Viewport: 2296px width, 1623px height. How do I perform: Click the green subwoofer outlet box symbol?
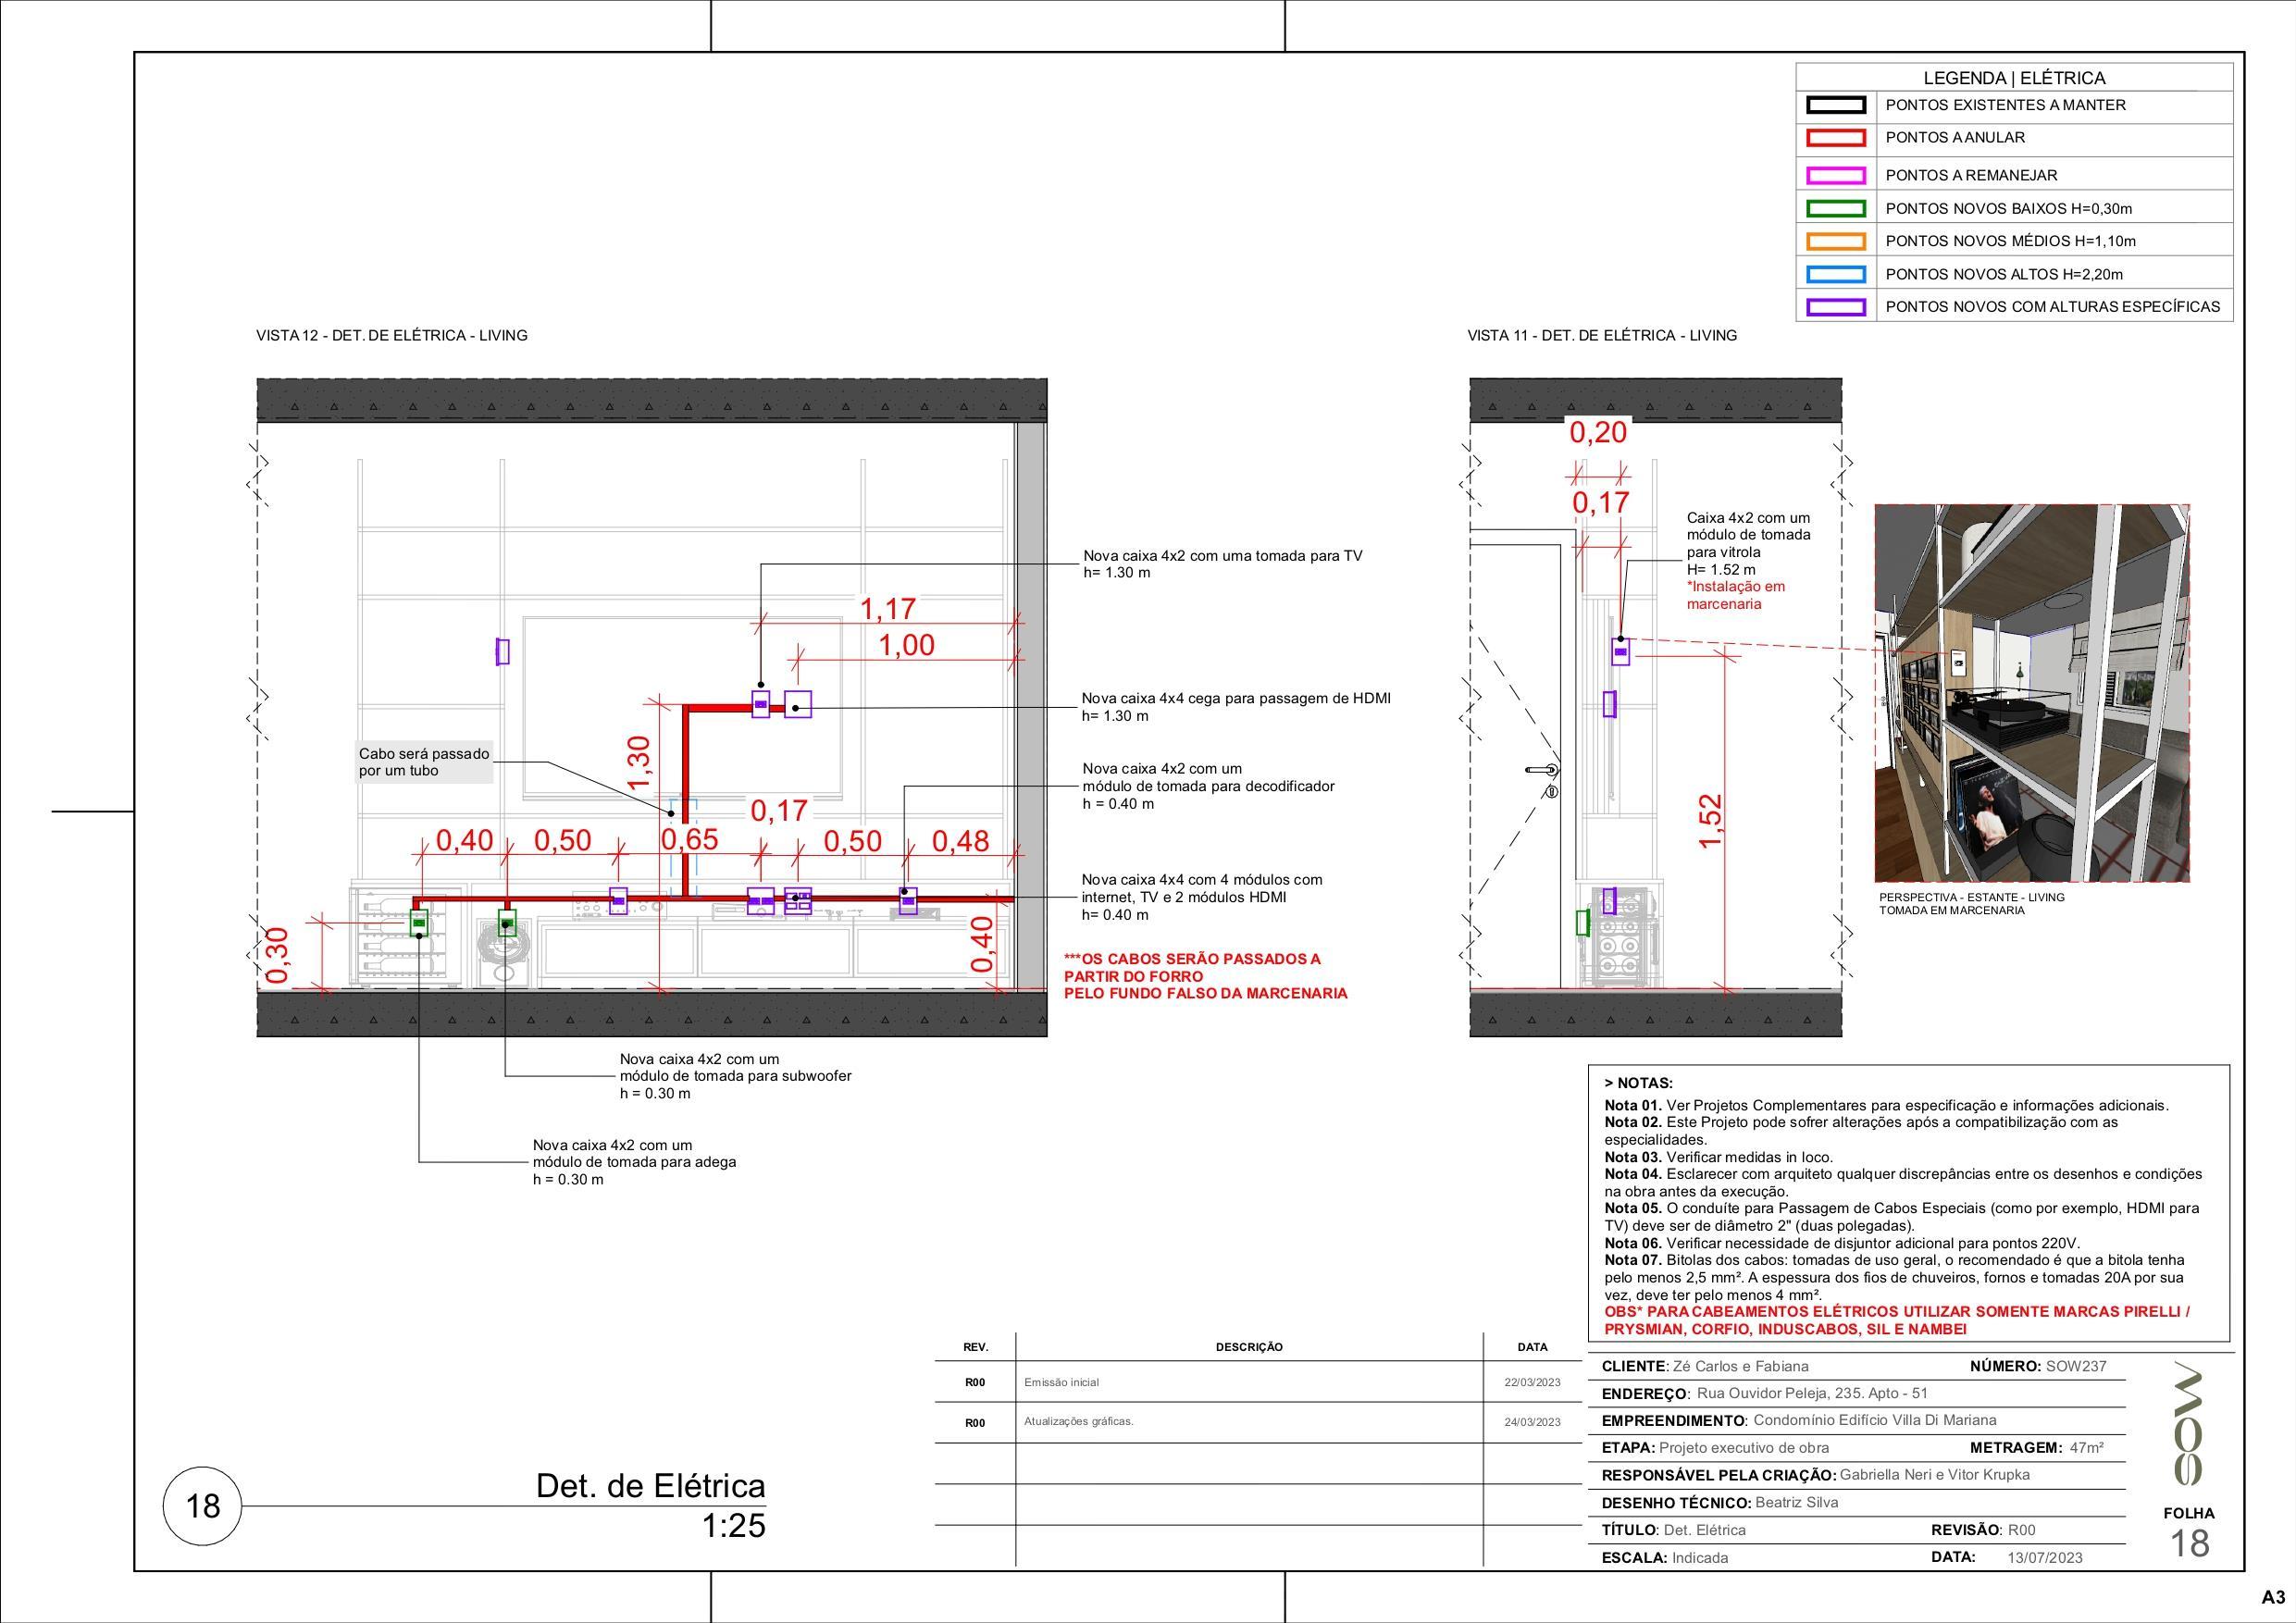coord(507,922)
